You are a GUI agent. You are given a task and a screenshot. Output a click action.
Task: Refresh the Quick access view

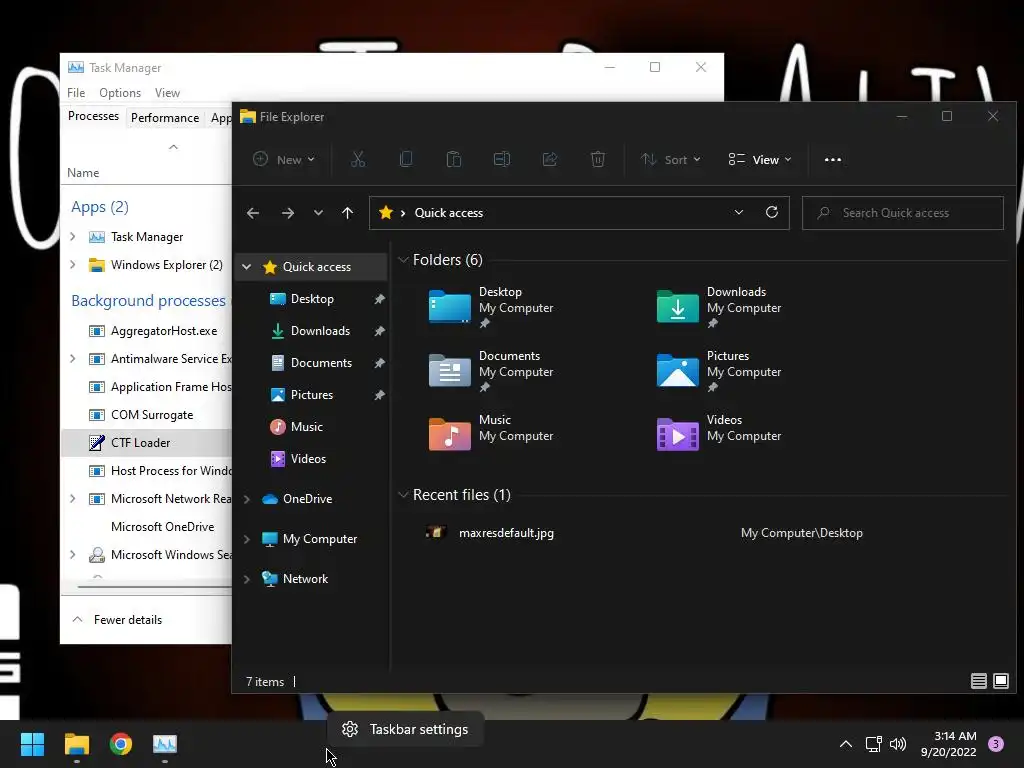(x=771, y=212)
